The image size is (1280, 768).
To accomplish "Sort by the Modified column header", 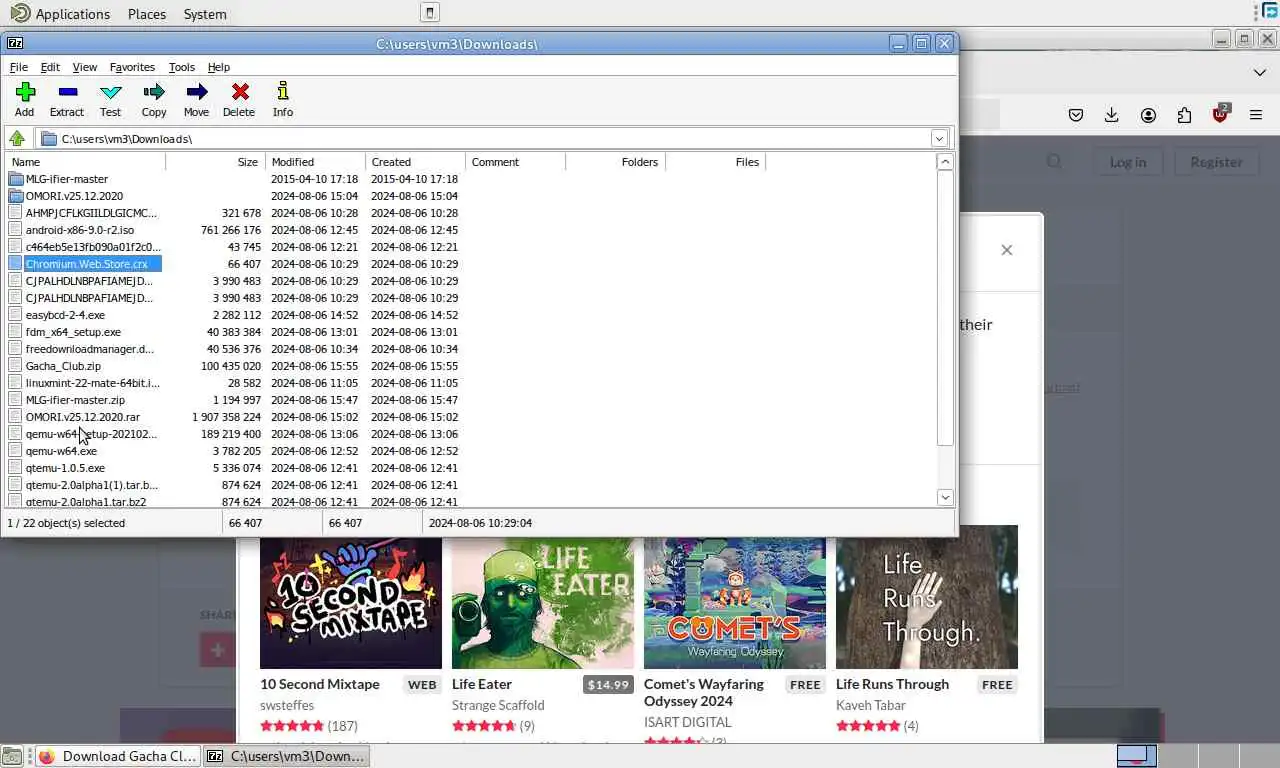I will pos(315,162).
